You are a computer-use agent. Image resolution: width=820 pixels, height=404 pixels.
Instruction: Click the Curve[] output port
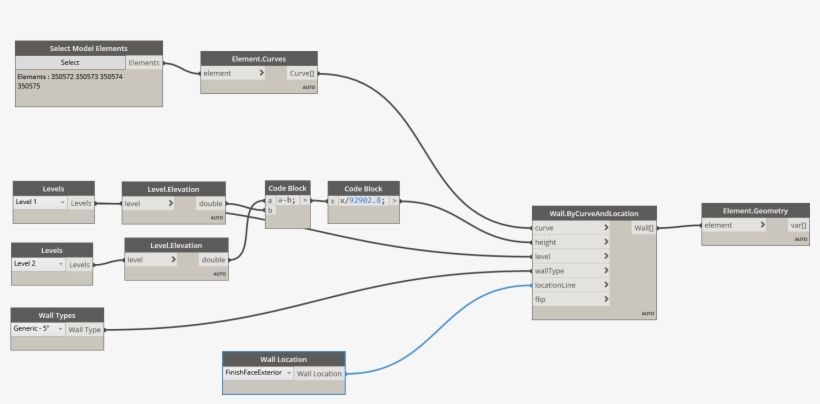pyautogui.click(x=301, y=73)
